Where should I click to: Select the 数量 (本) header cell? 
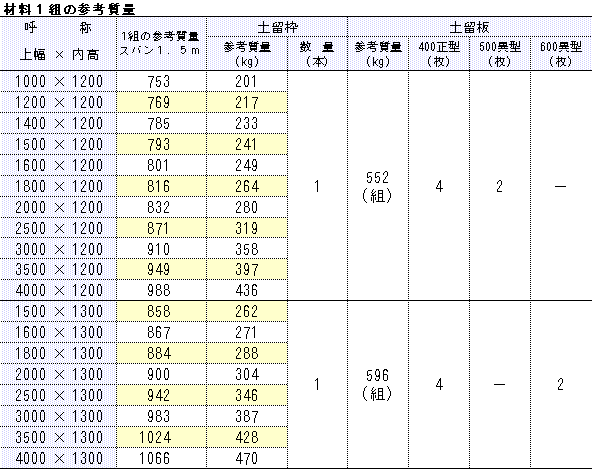click(317, 54)
